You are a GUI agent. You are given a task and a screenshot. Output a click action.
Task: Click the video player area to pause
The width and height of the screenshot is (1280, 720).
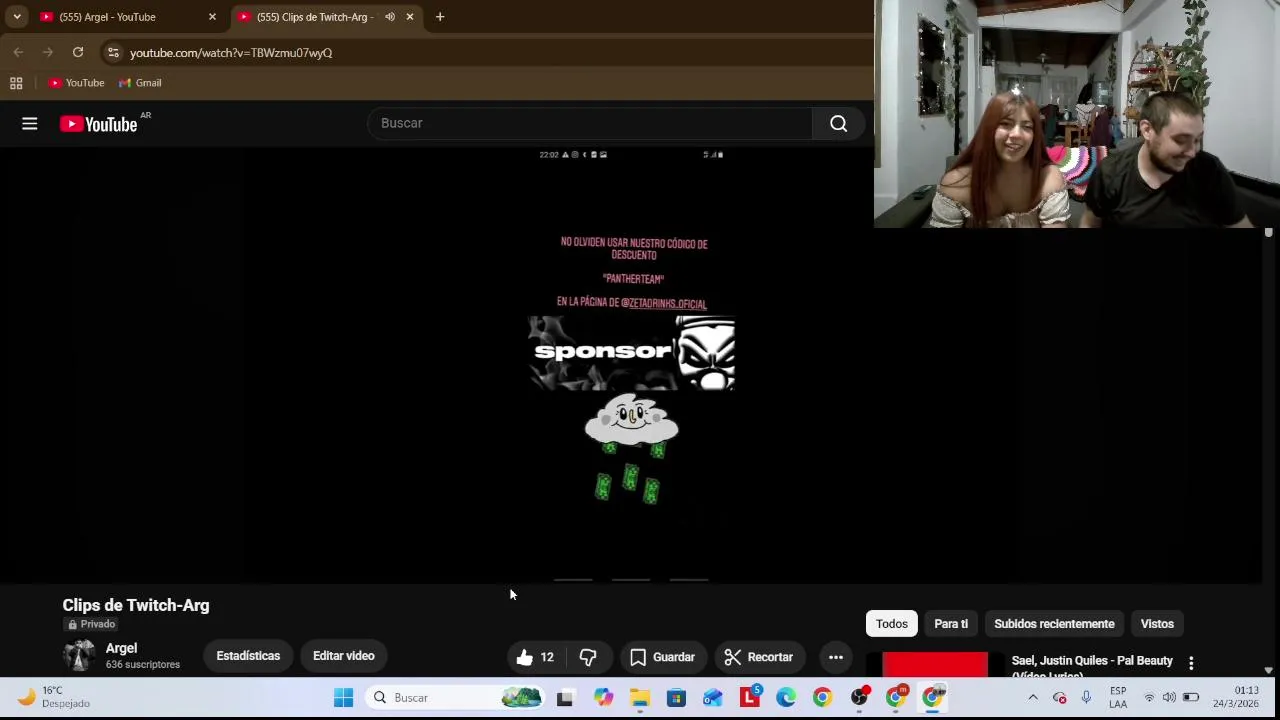click(x=632, y=365)
